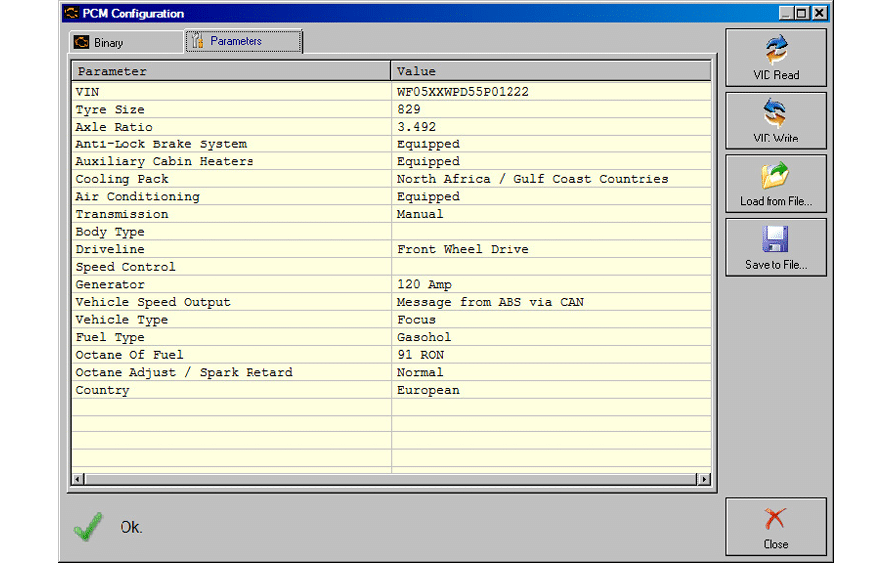Click the Axle Ratio value 3.492

pyautogui.click(x=416, y=127)
